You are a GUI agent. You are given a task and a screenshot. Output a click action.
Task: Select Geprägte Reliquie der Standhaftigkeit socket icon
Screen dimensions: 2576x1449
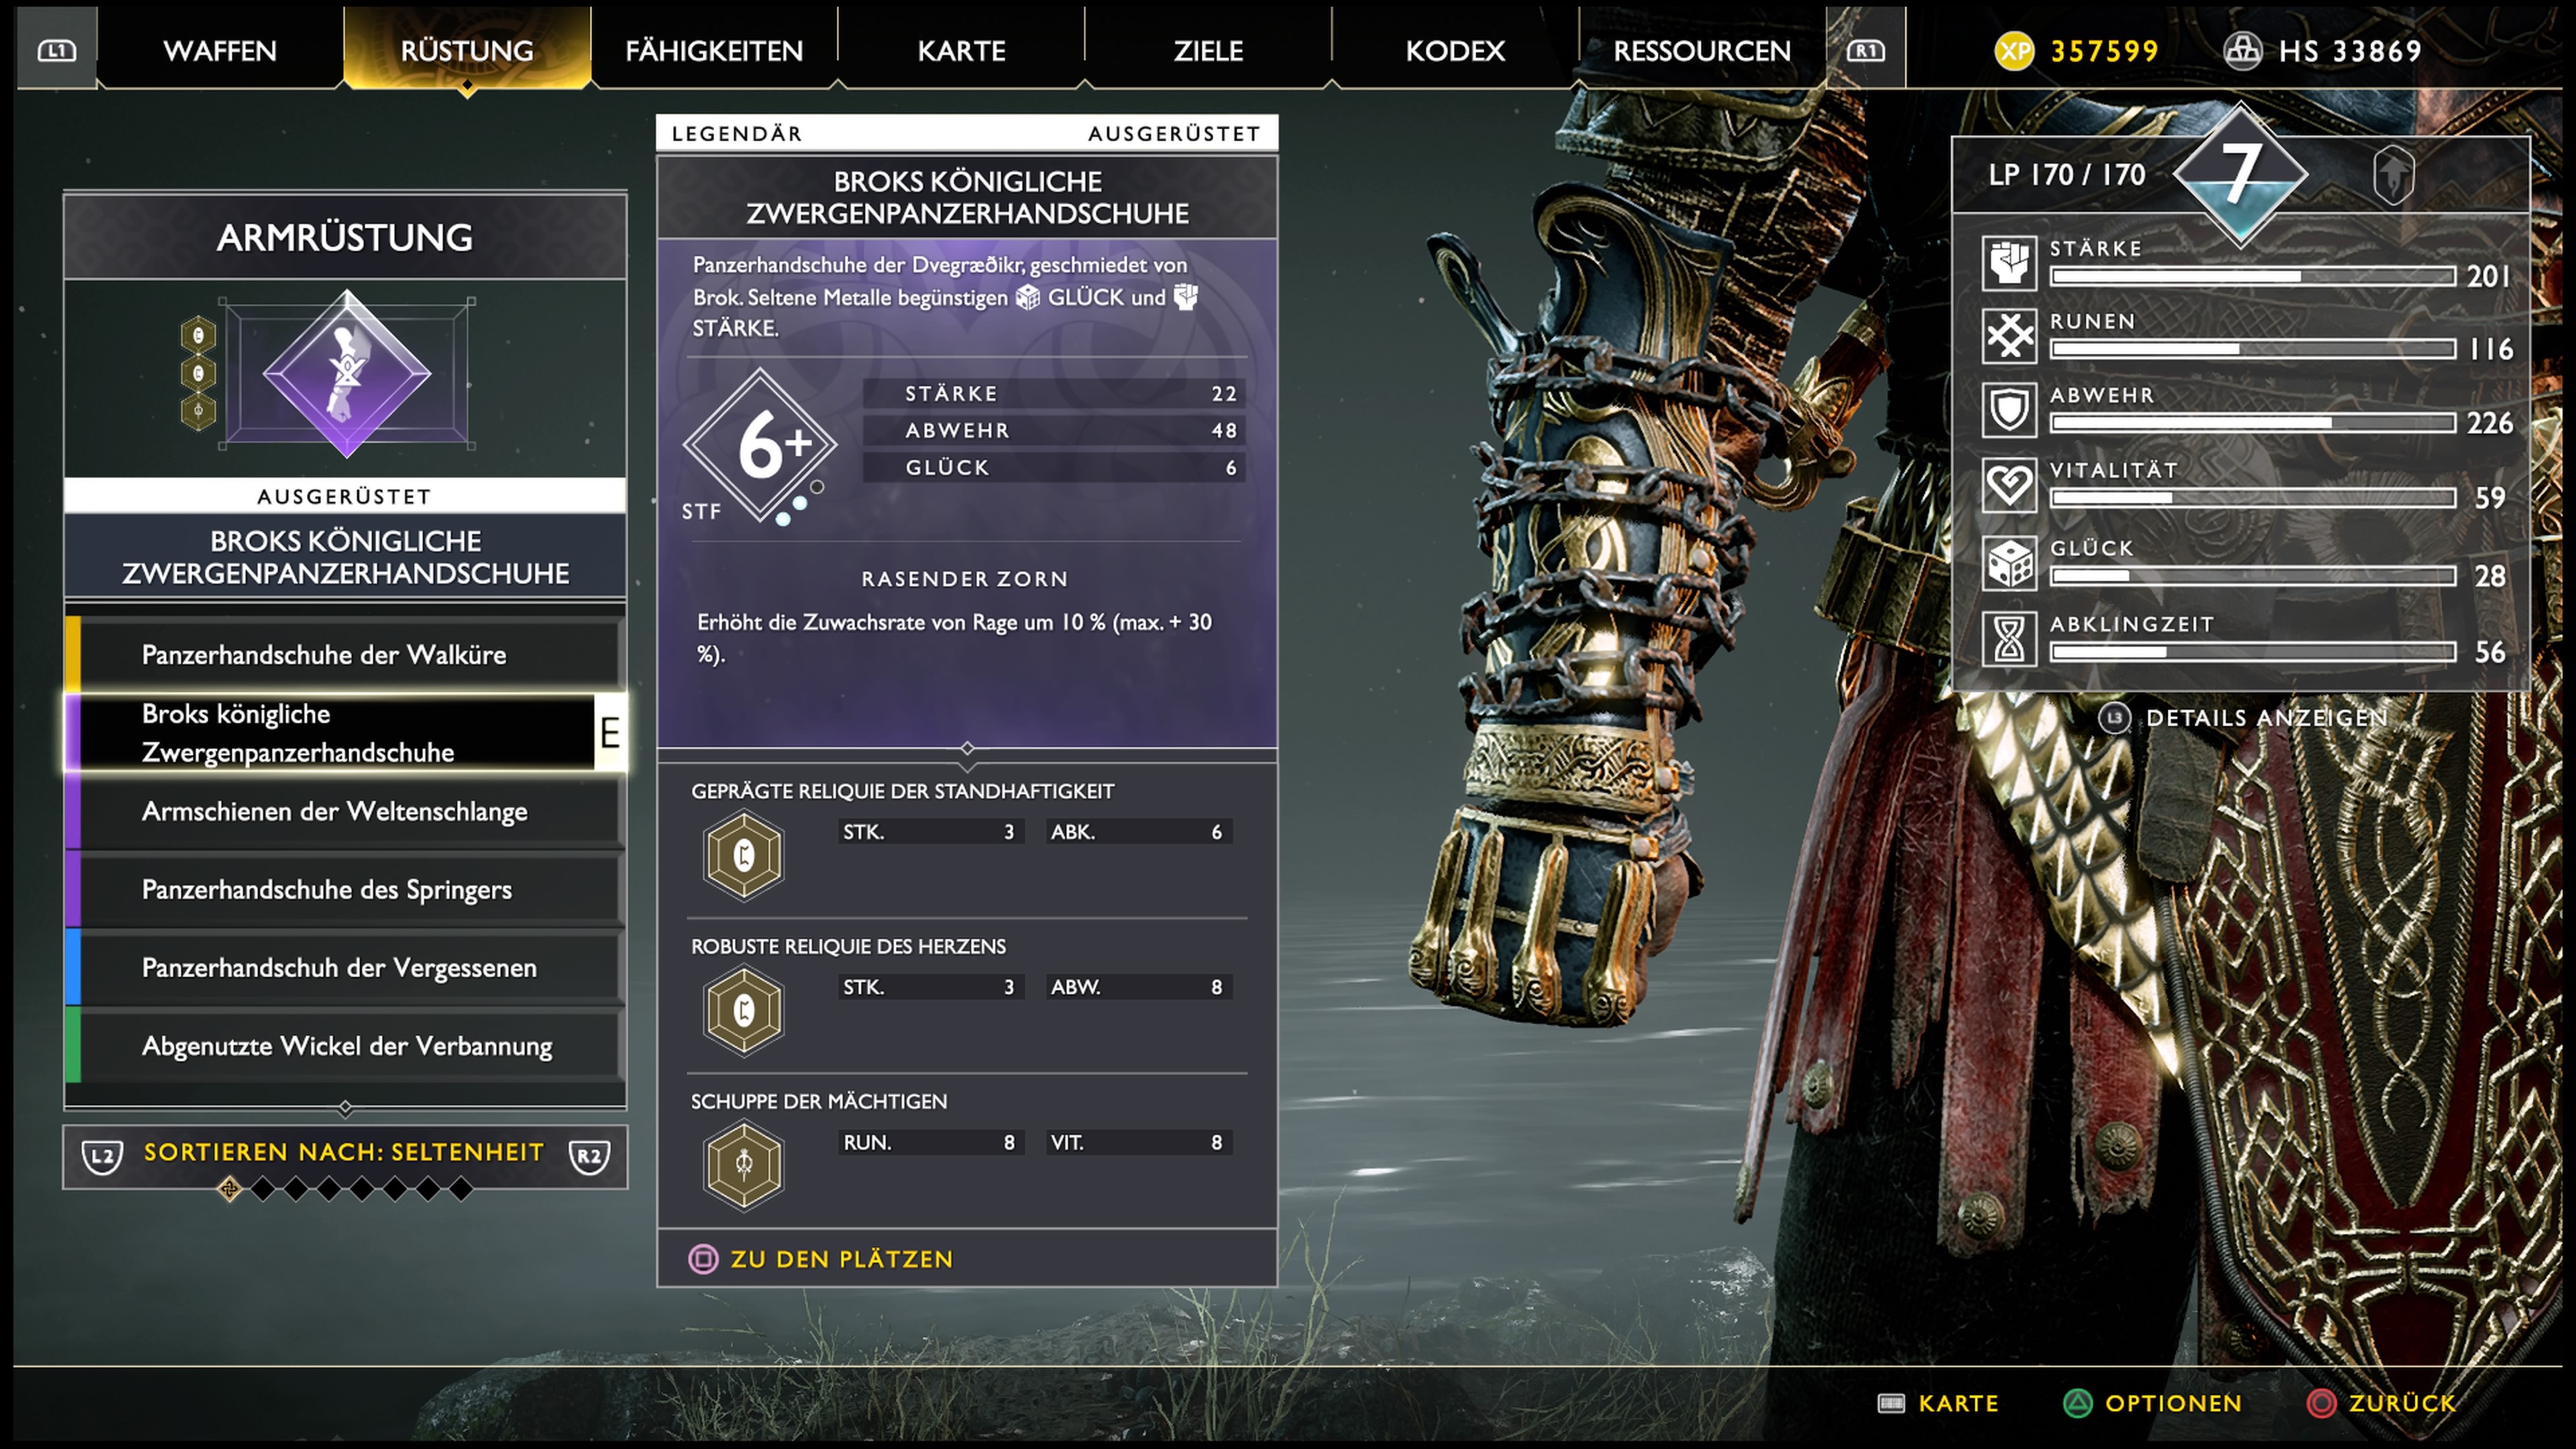pos(743,855)
